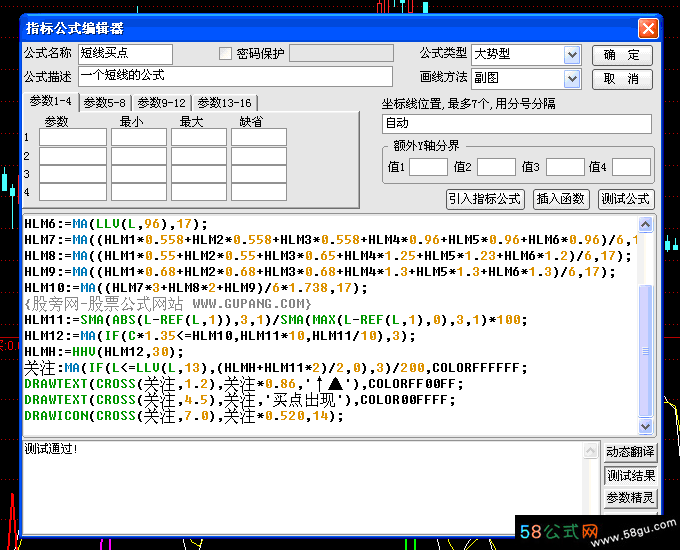
Task: Select the 参数9-12 tab
Action: tap(161, 102)
